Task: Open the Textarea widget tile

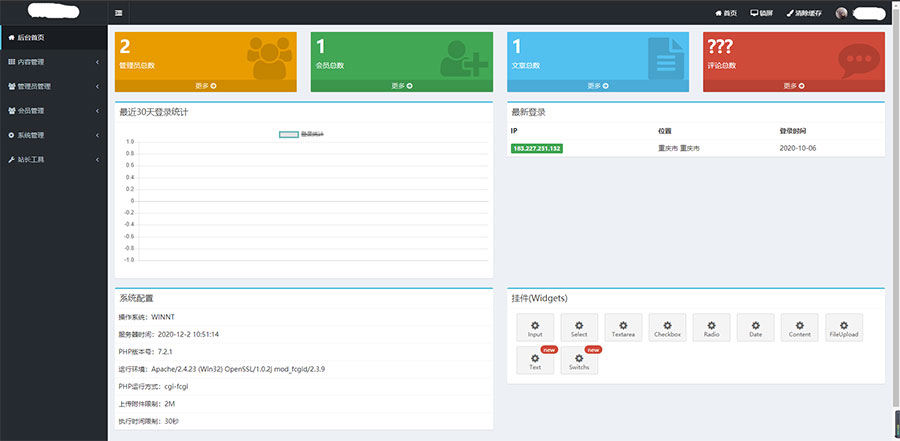Action: pyautogui.click(x=623, y=328)
